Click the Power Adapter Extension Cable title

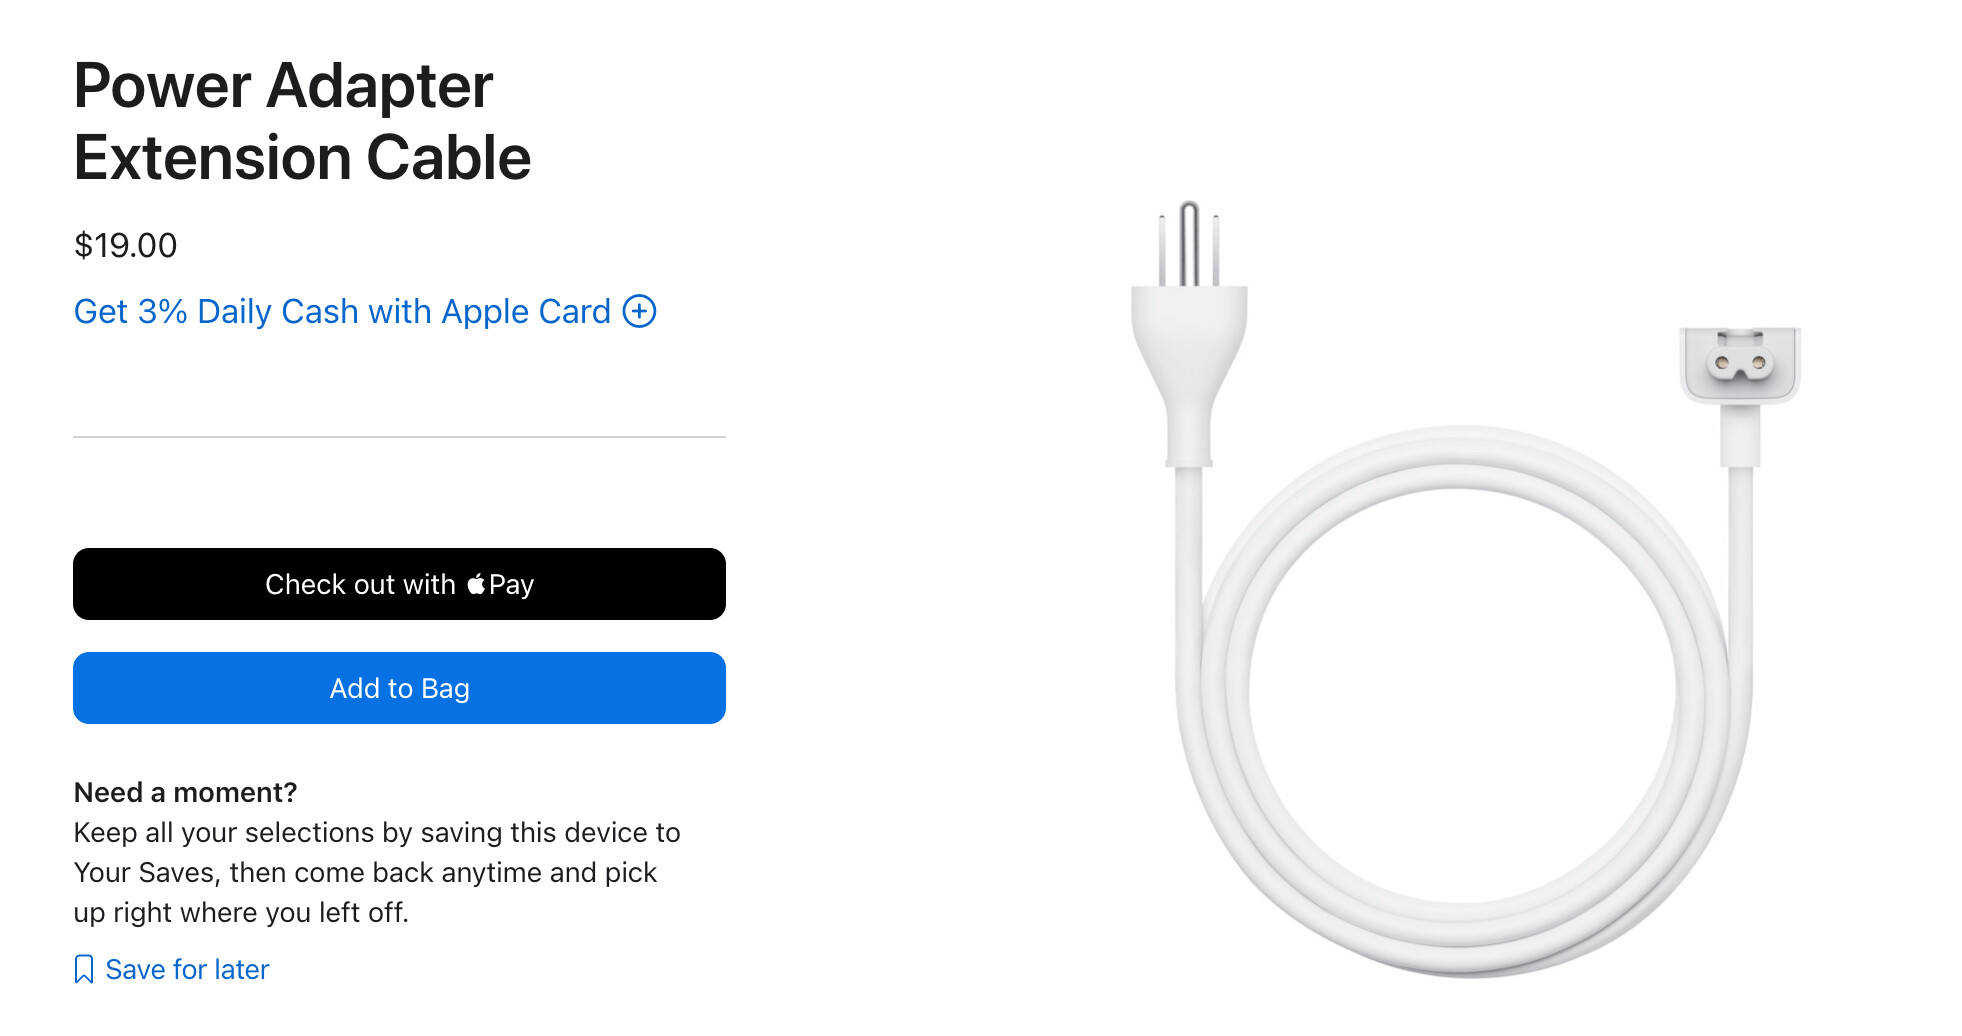[302, 121]
